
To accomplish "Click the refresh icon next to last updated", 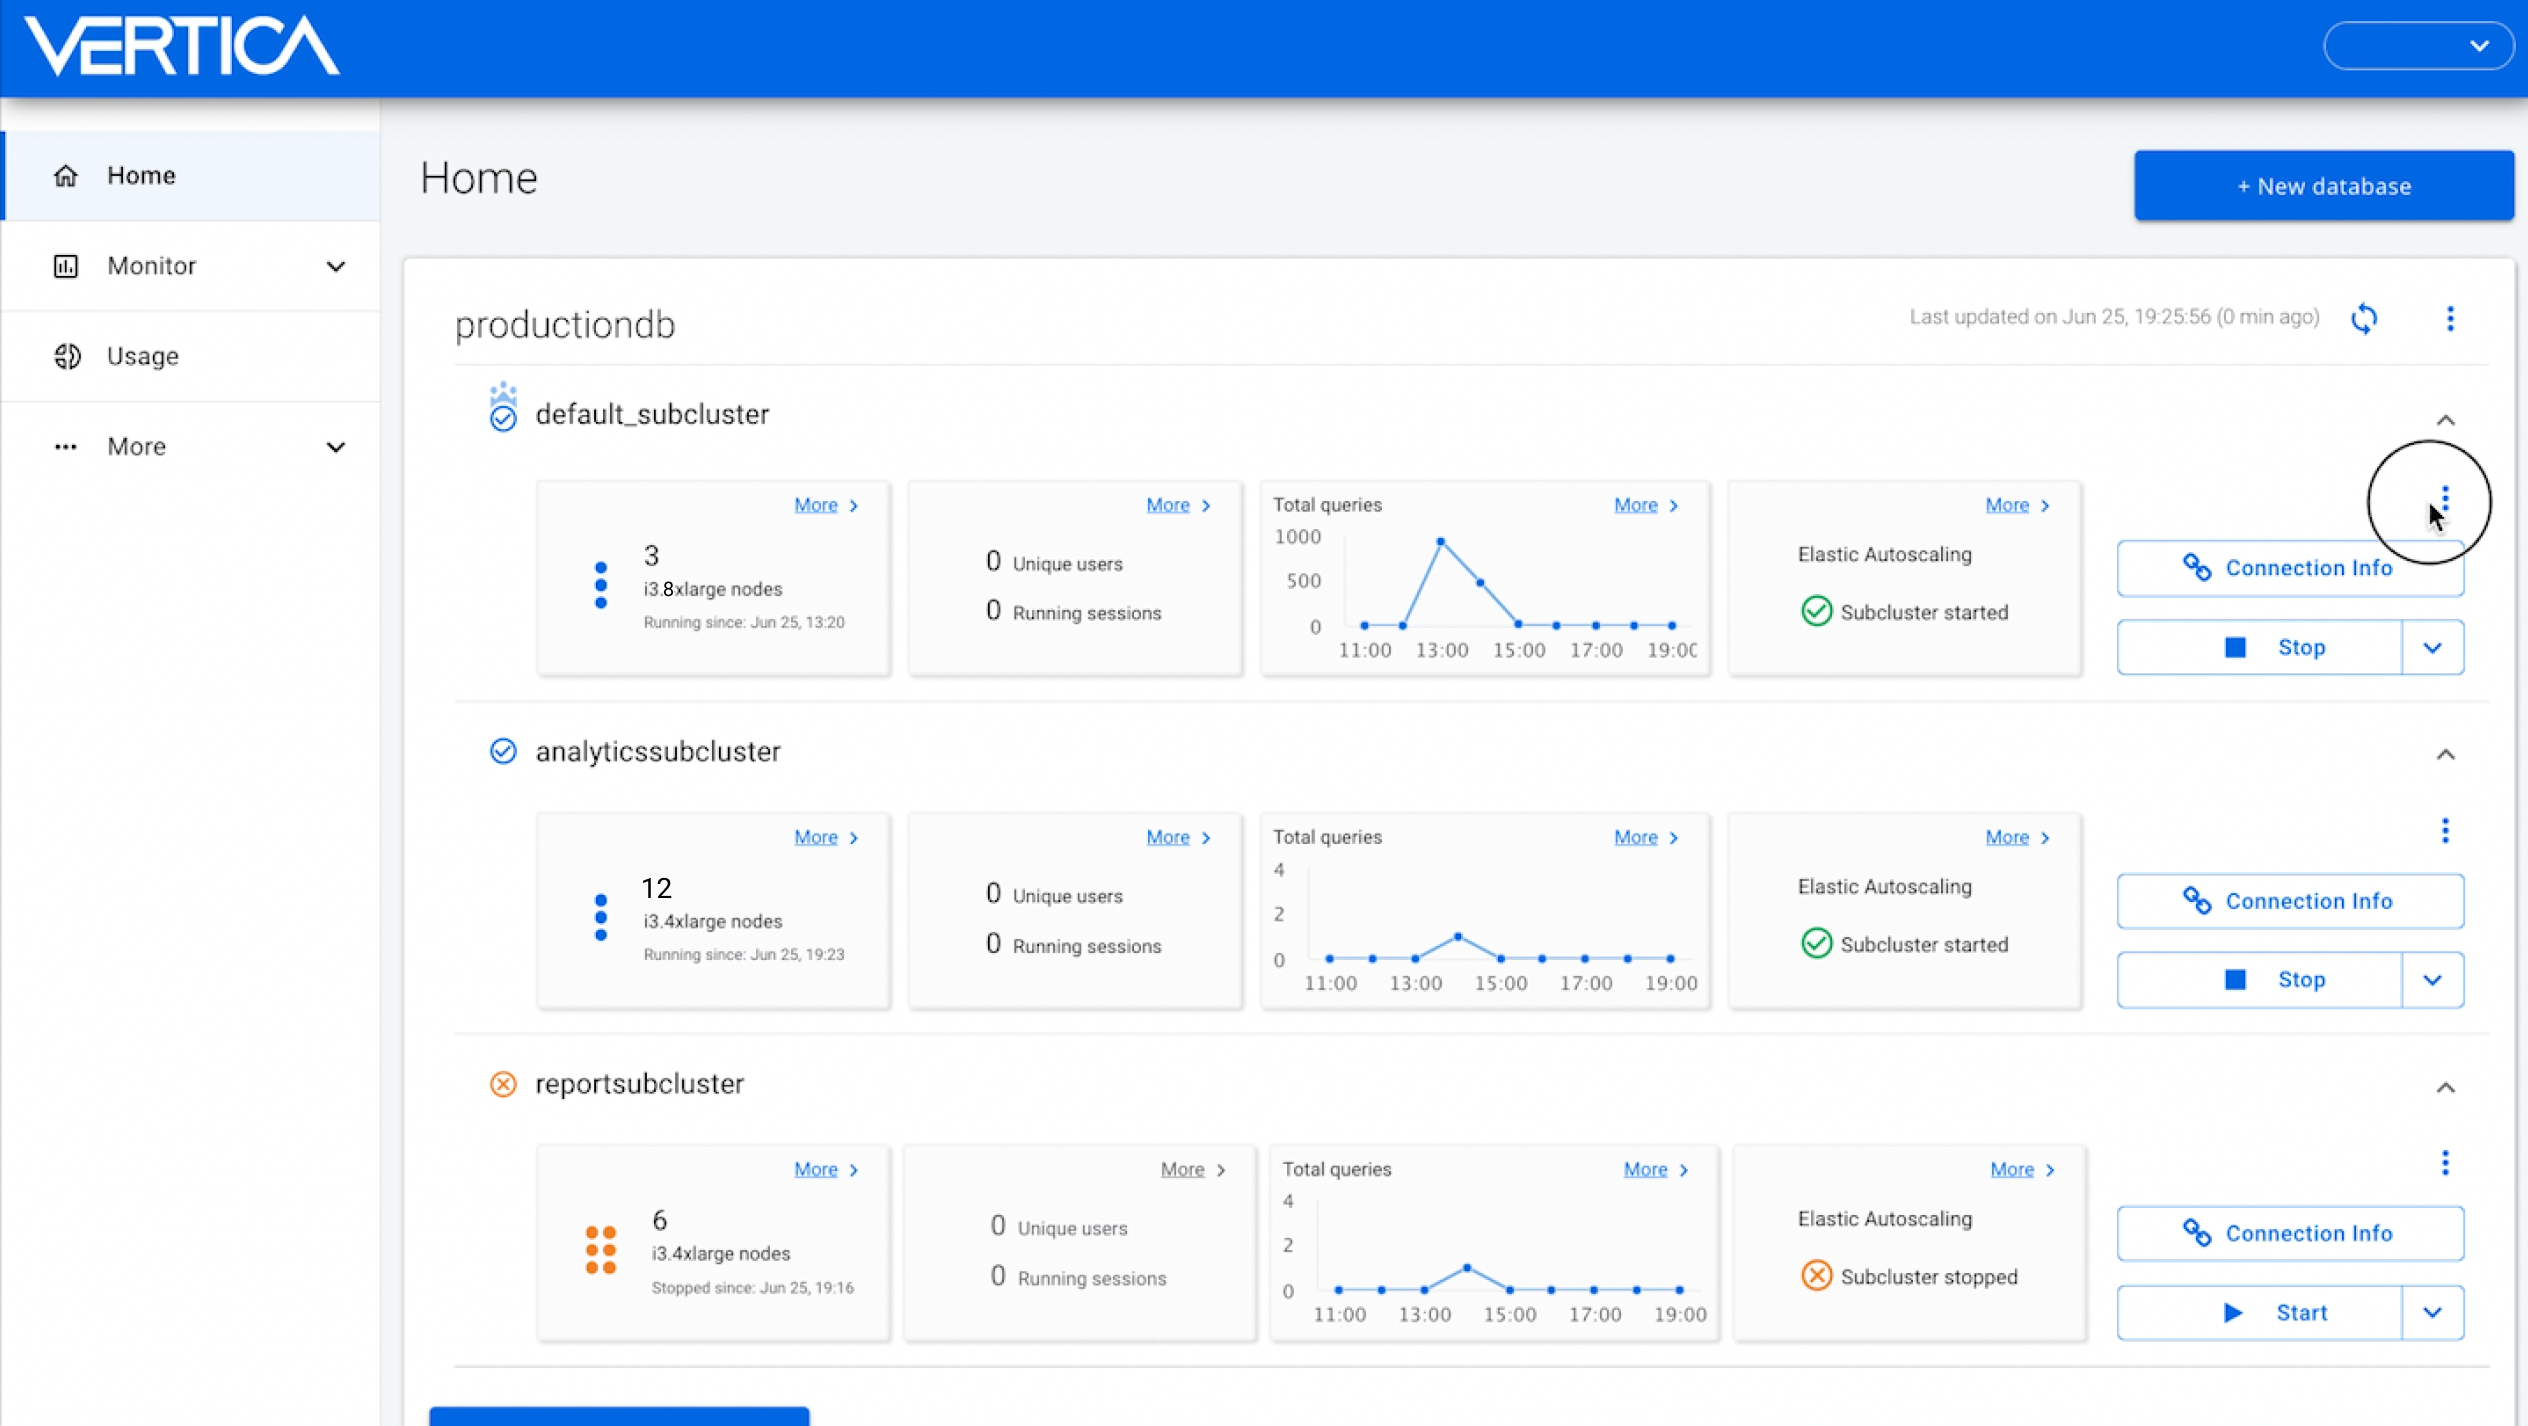I will coord(2364,319).
